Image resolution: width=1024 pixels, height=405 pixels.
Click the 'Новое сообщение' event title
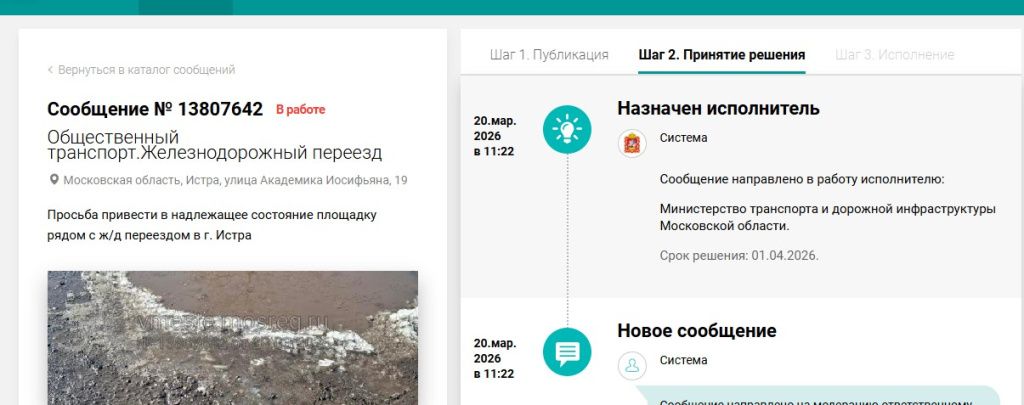point(696,330)
